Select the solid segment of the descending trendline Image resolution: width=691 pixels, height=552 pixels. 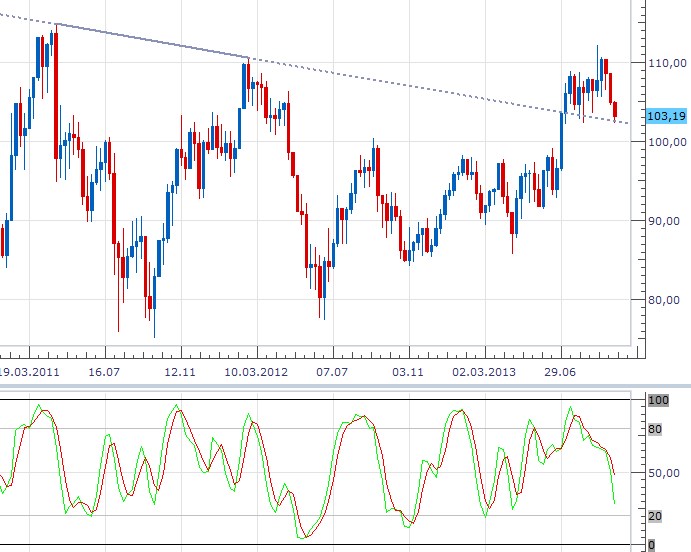click(150, 40)
